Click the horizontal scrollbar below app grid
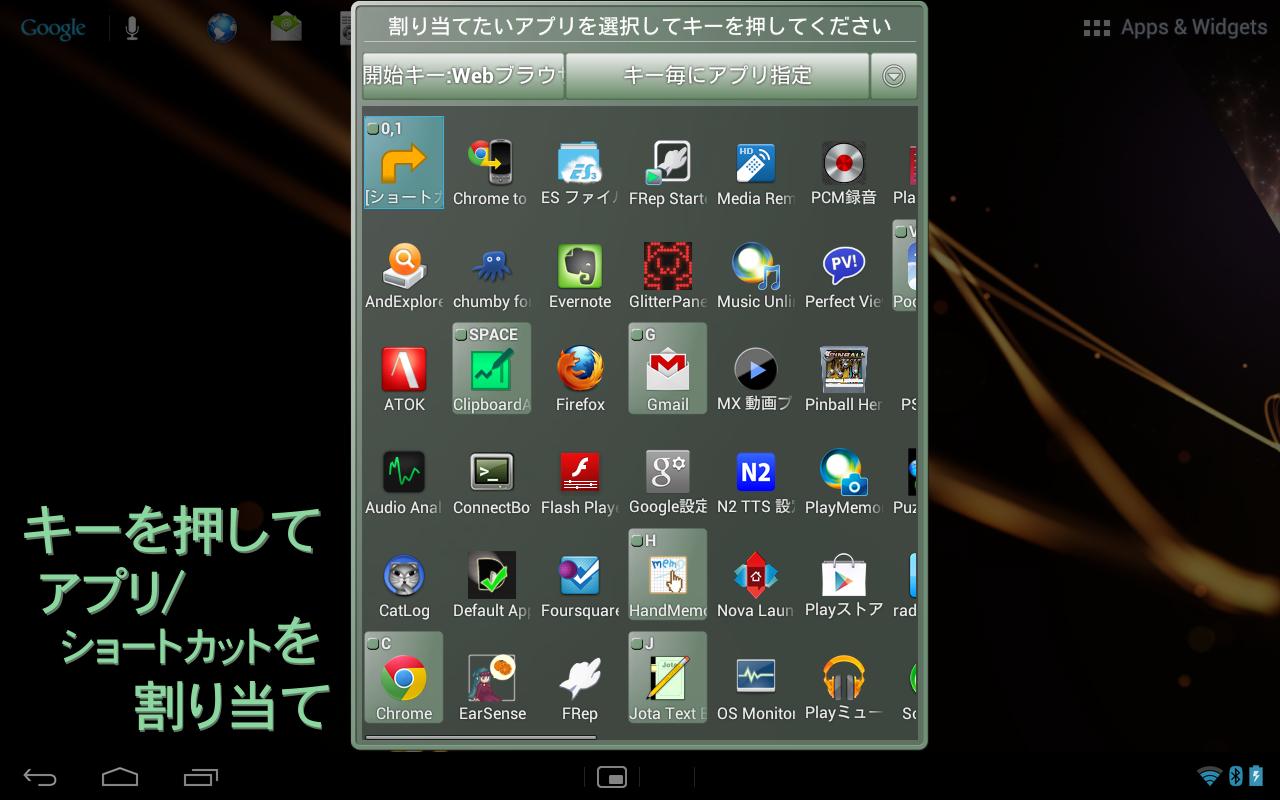 [481, 738]
